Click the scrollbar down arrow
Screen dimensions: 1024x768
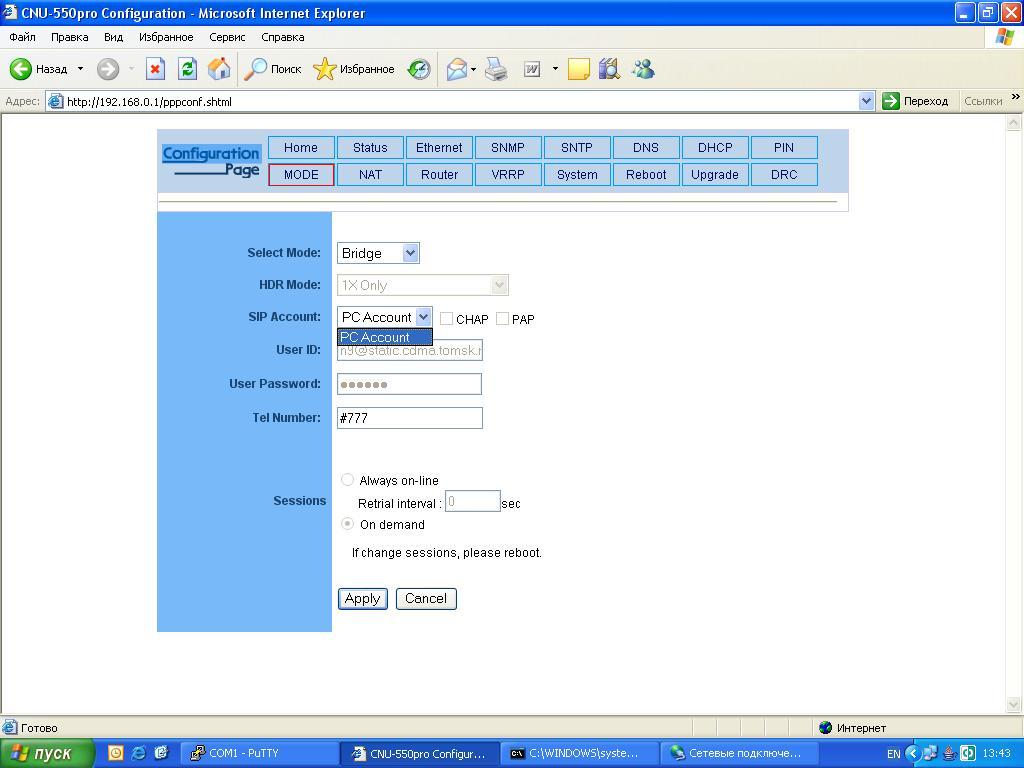coord(1014,705)
